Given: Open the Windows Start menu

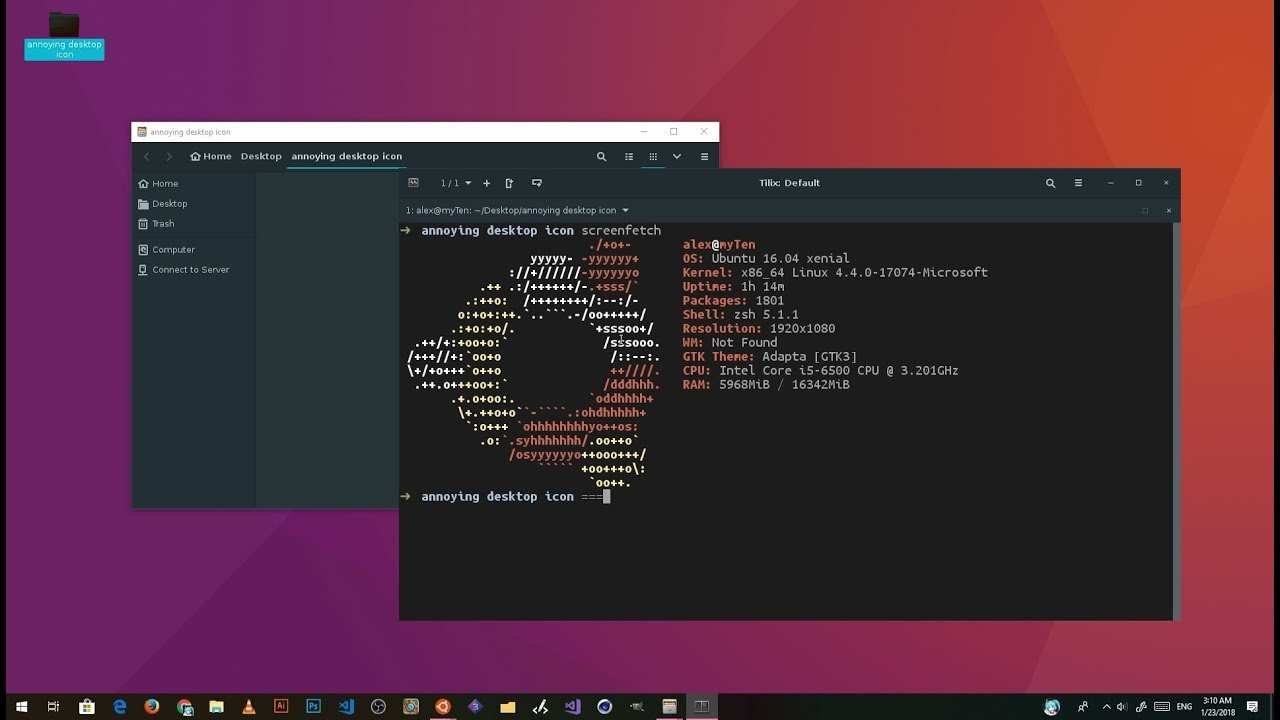Looking at the screenshot, I should pos(21,707).
